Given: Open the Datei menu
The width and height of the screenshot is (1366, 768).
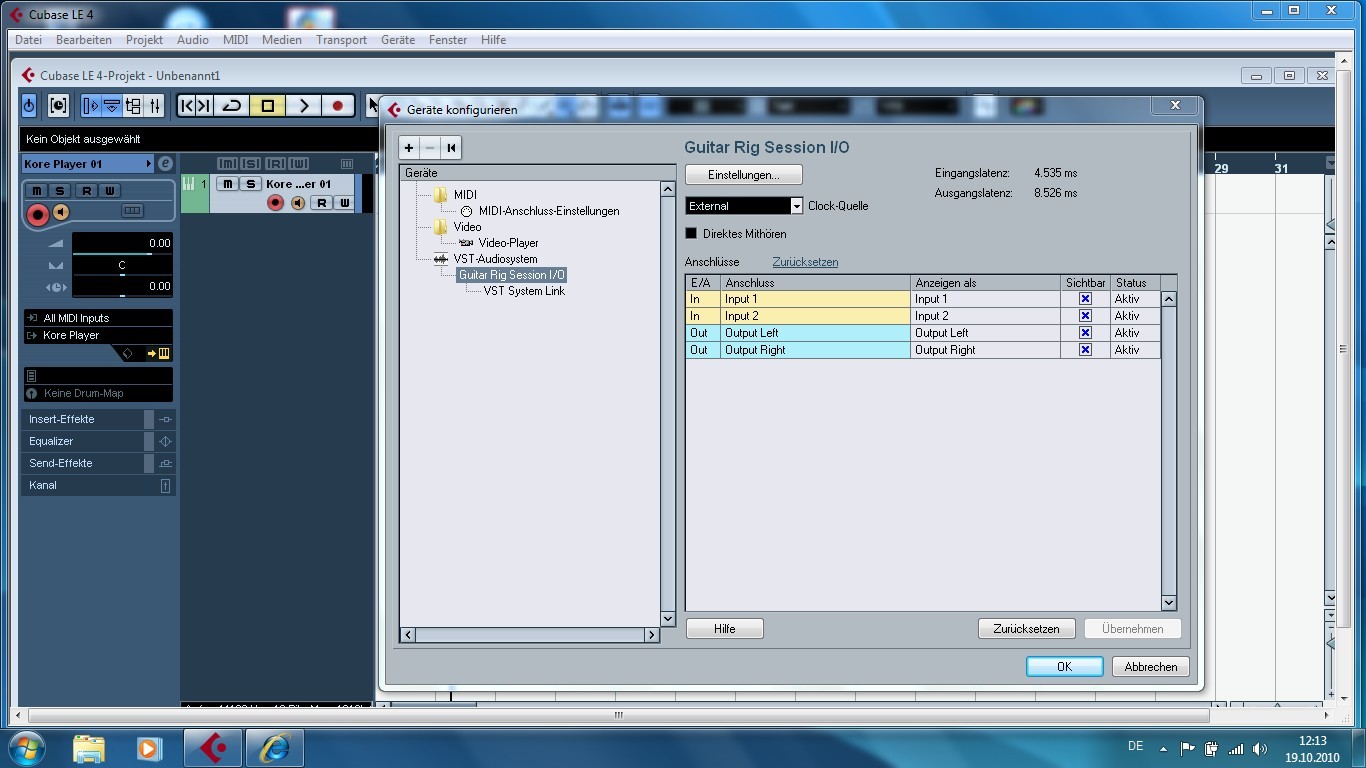Looking at the screenshot, I should [28, 40].
